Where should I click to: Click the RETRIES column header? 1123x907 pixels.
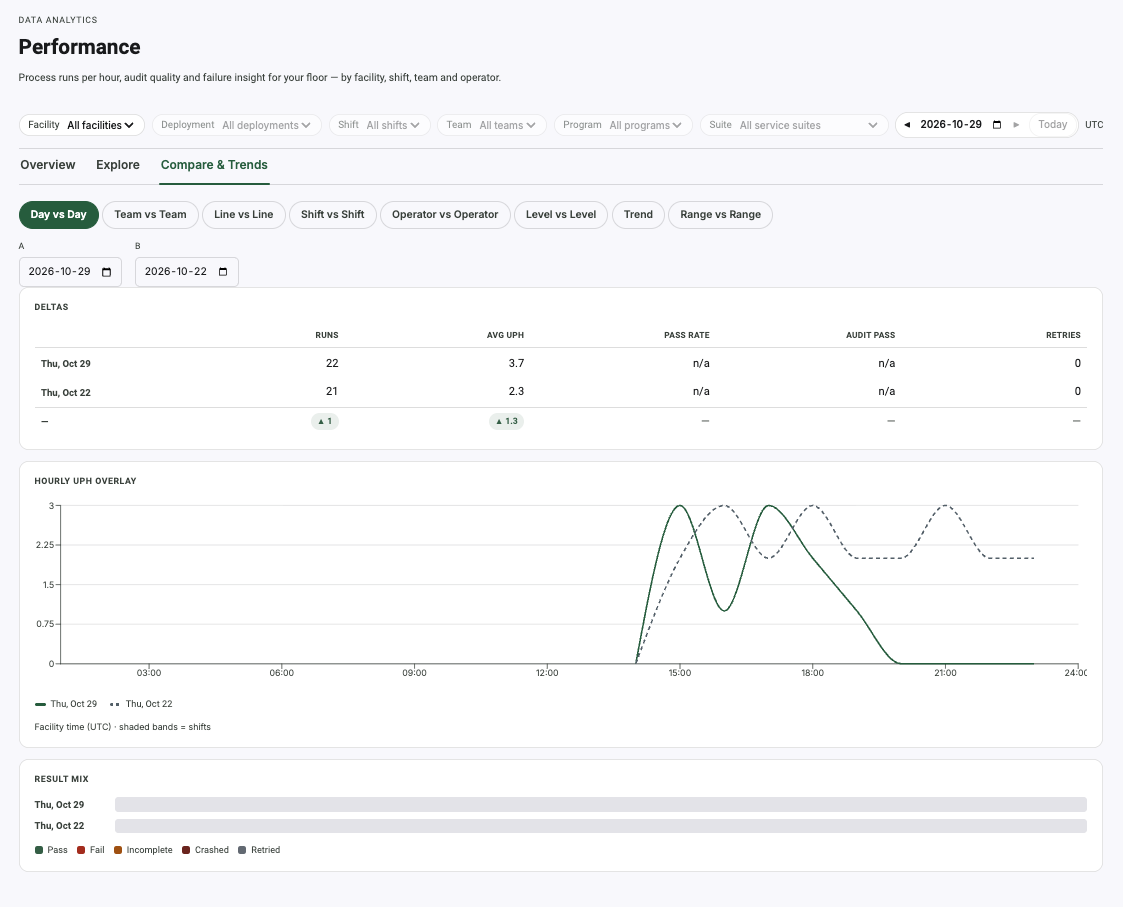tap(1063, 335)
